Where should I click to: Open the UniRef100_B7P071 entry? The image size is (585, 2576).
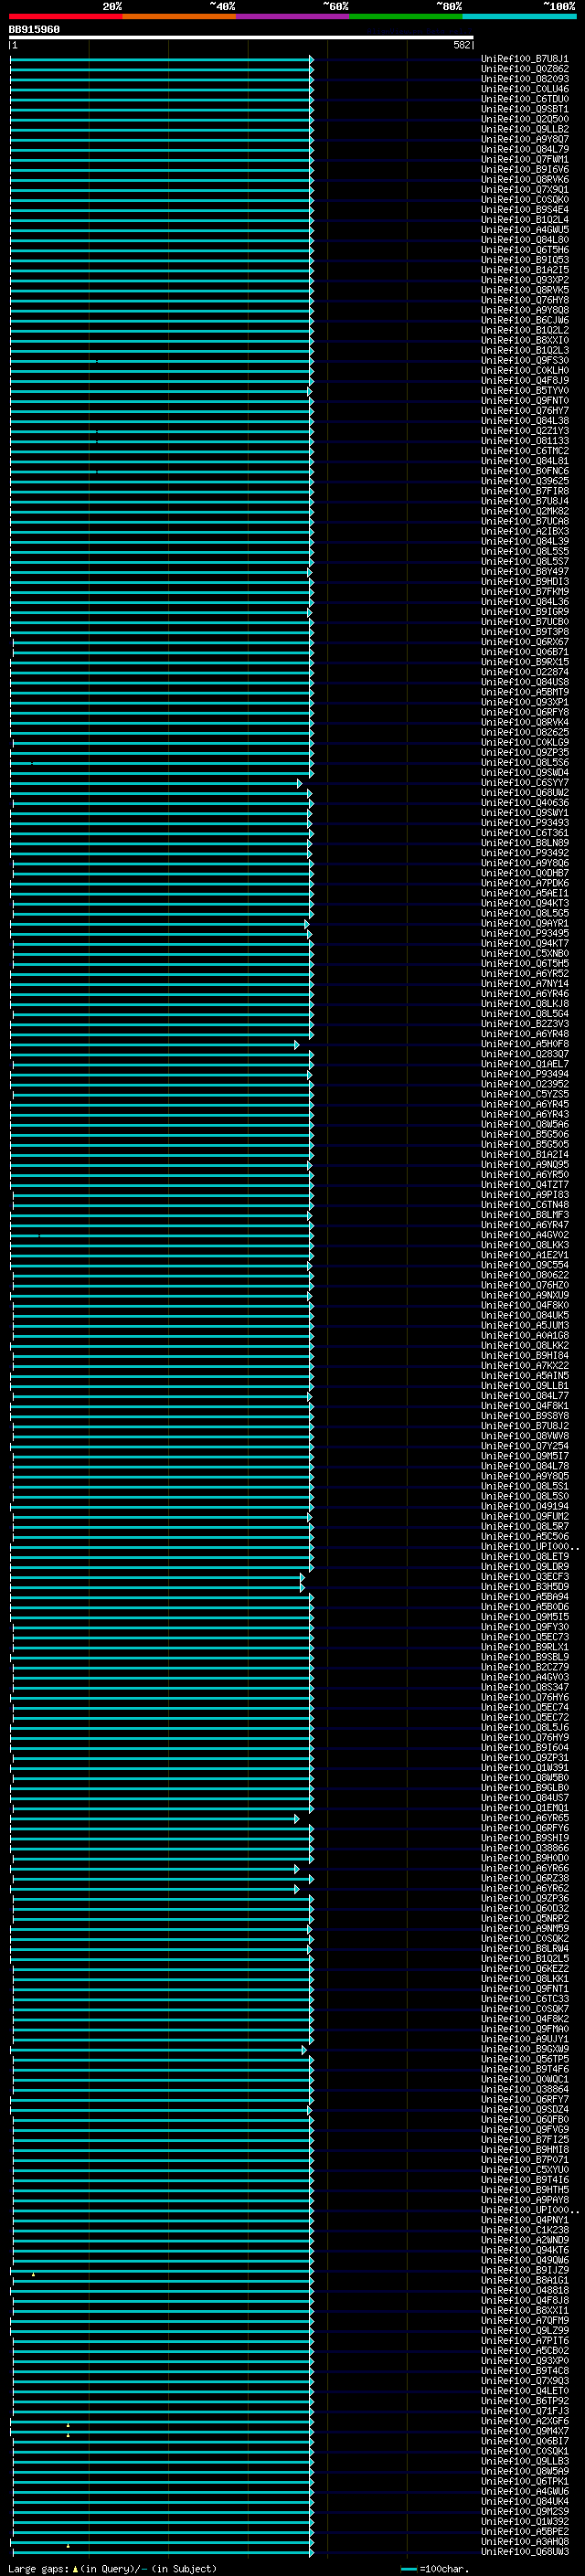pyautogui.click(x=525, y=2159)
